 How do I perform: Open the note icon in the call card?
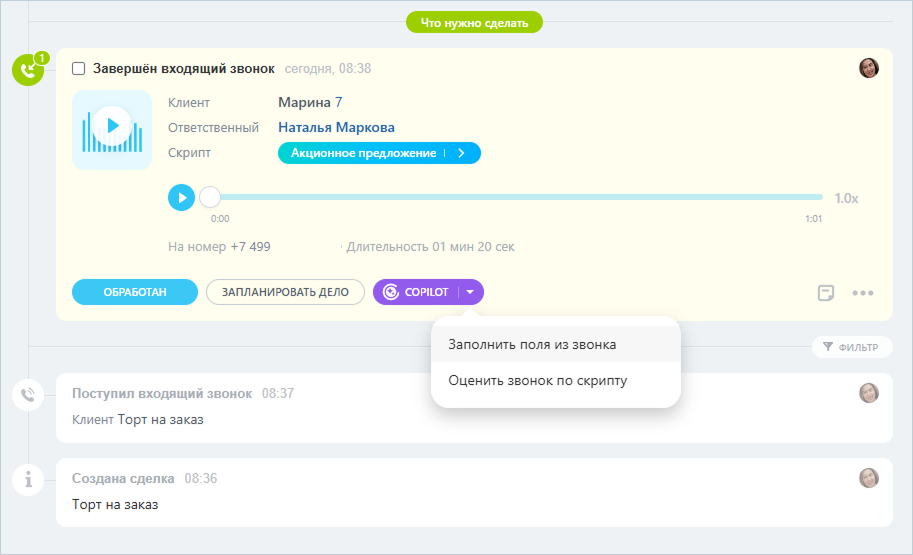[825, 293]
